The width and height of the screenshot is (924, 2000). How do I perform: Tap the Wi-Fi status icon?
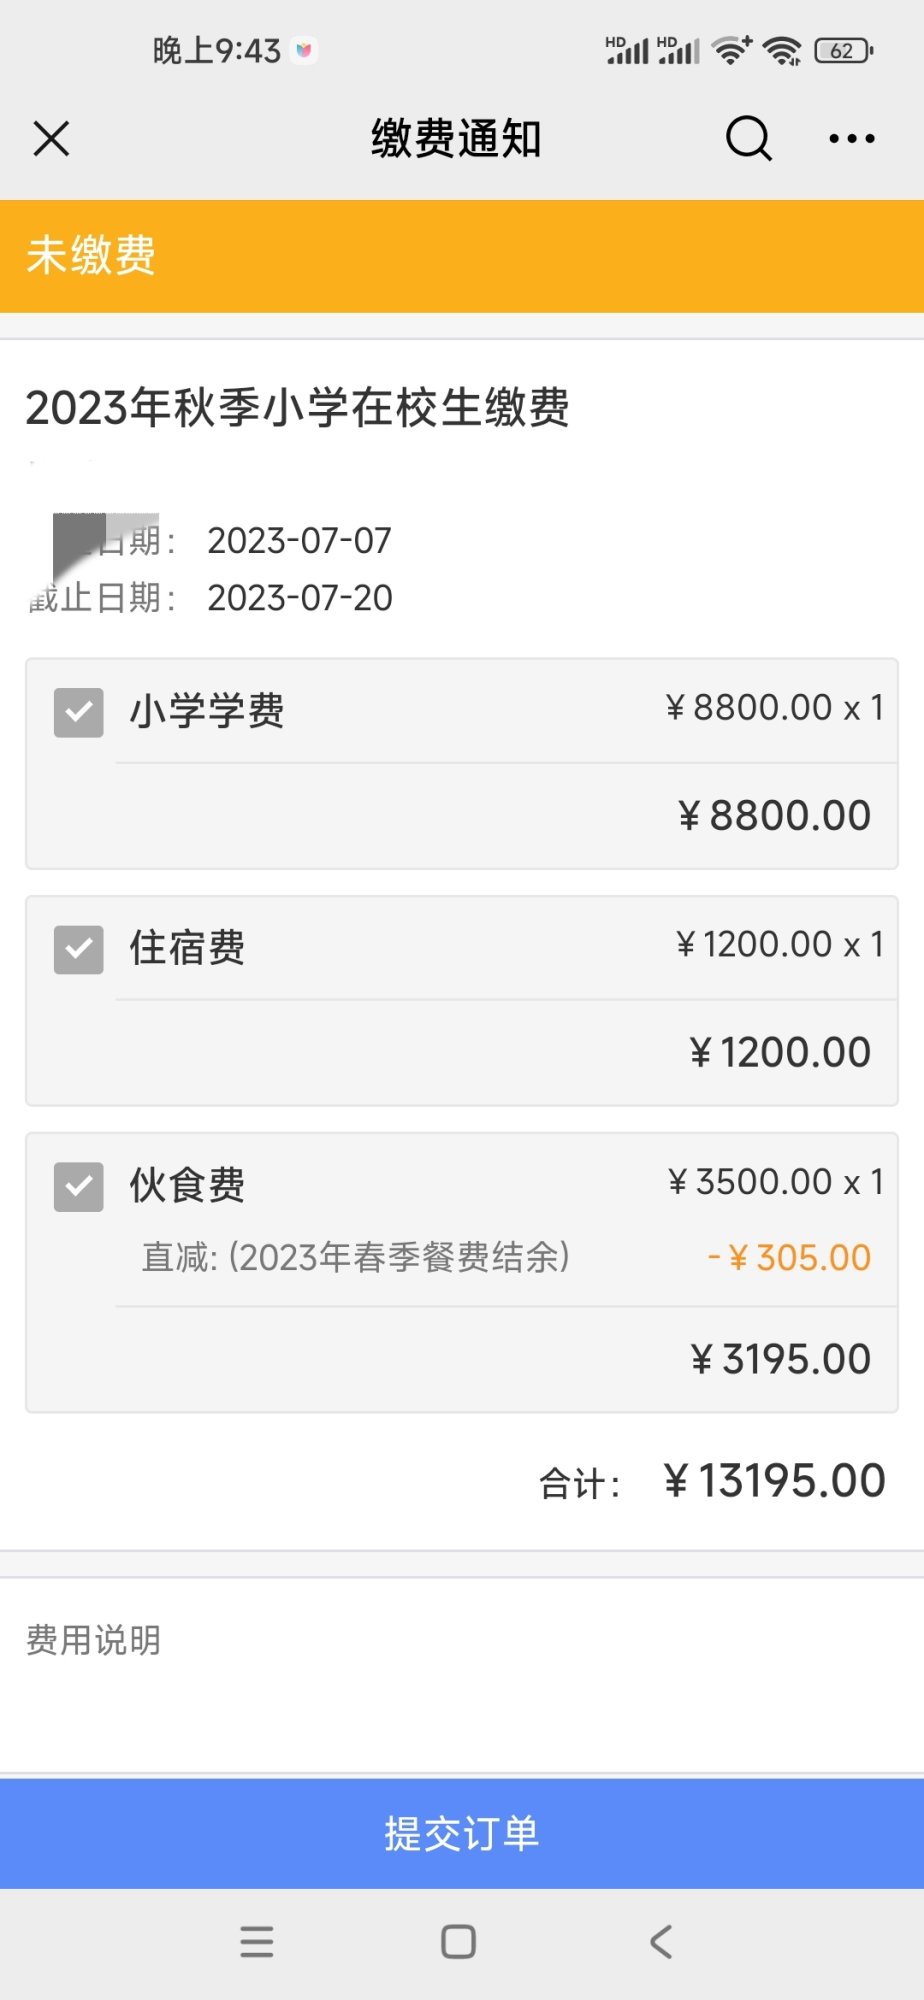782,50
